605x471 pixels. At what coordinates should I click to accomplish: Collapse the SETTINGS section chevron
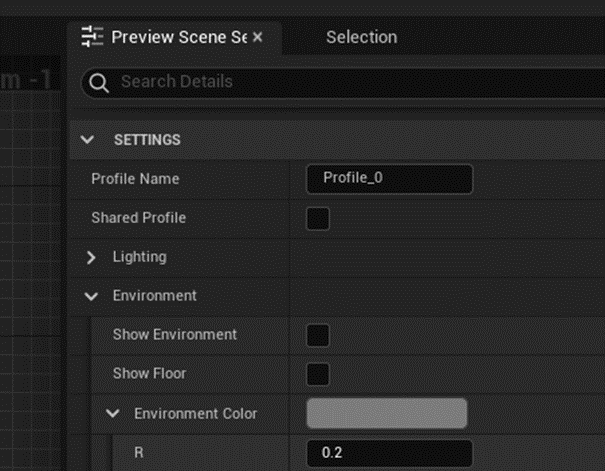pyautogui.click(x=88, y=140)
